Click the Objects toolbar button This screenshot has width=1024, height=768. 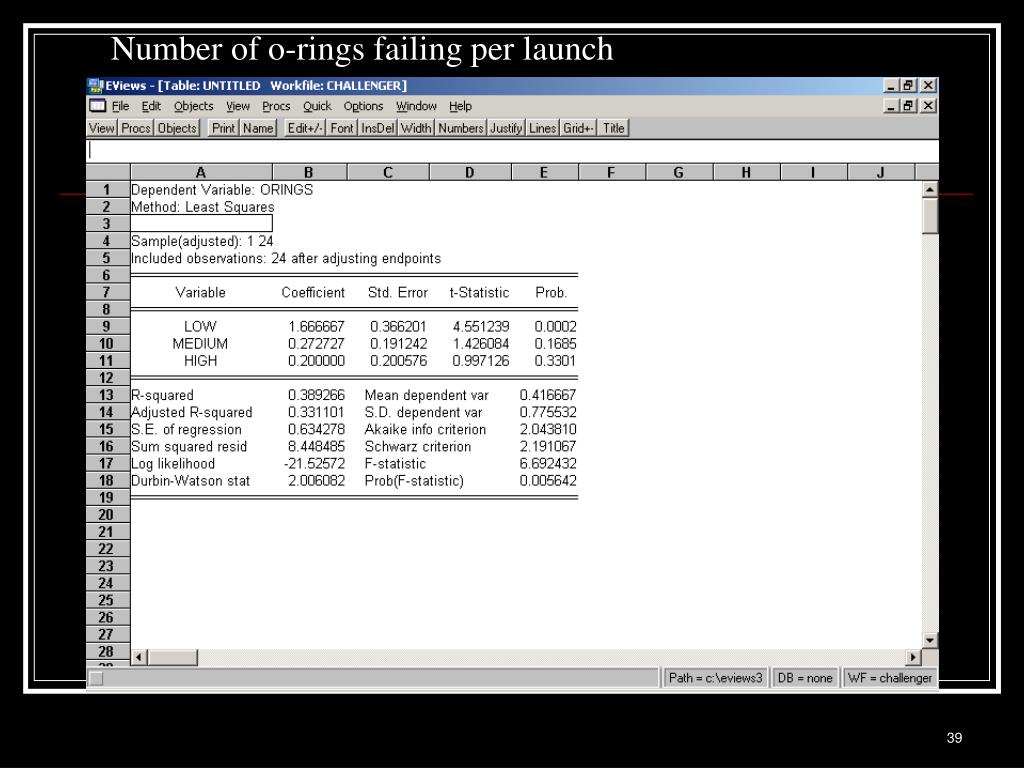(x=177, y=128)
